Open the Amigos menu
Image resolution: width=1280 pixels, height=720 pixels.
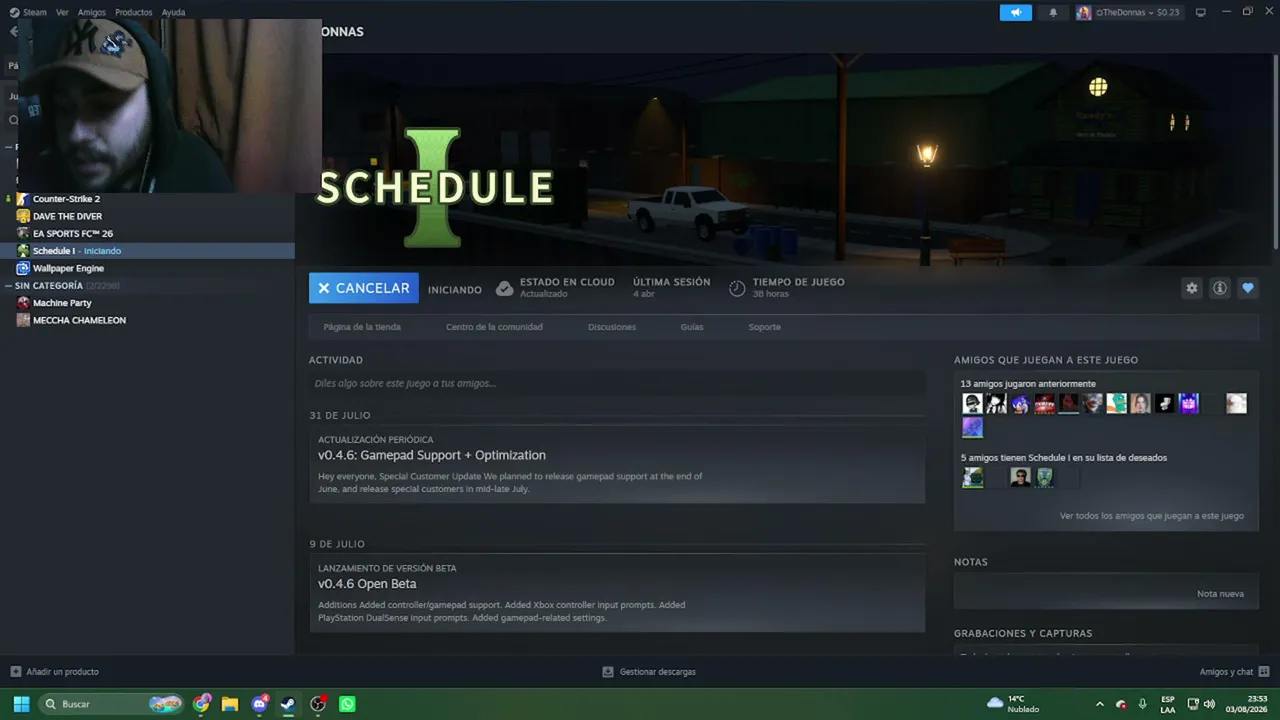tap(91, 12)
